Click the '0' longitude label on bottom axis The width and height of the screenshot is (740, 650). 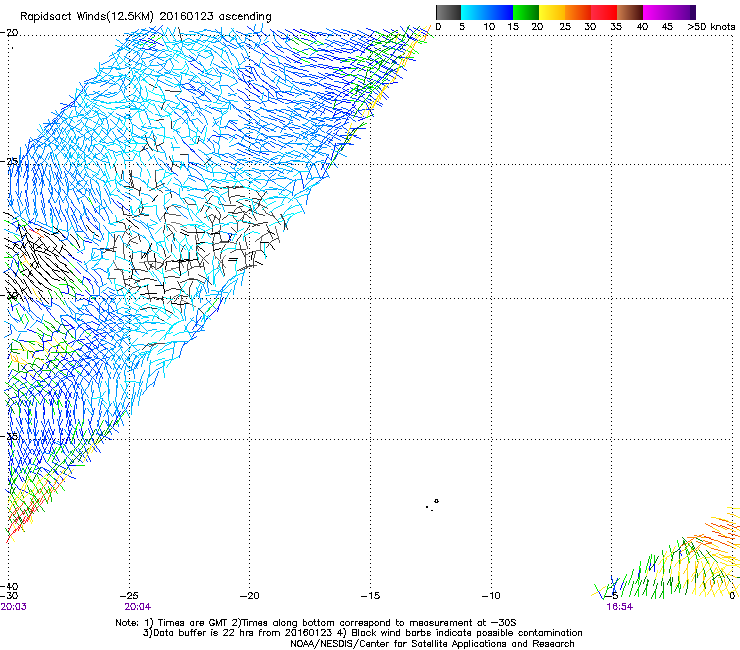(x=732, y=596)
